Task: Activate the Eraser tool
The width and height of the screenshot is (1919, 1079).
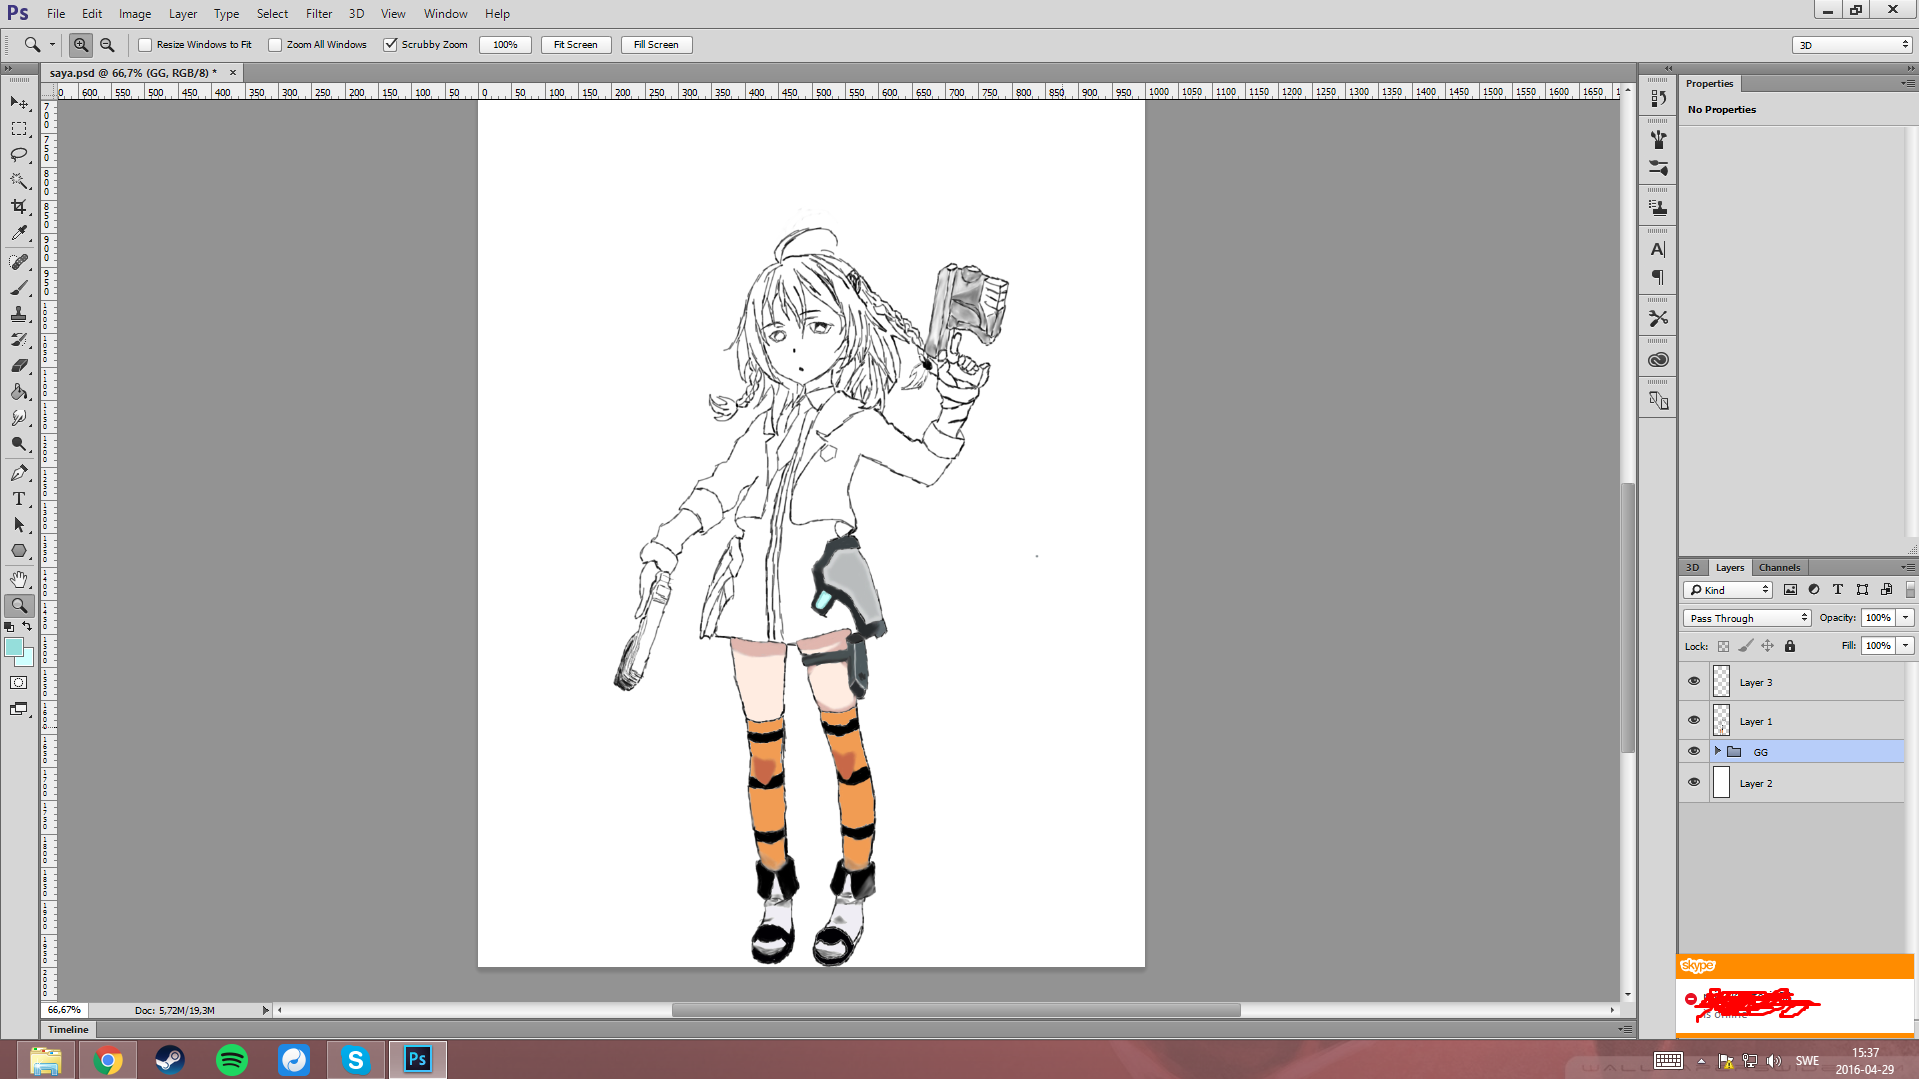Action: [19, 366]
